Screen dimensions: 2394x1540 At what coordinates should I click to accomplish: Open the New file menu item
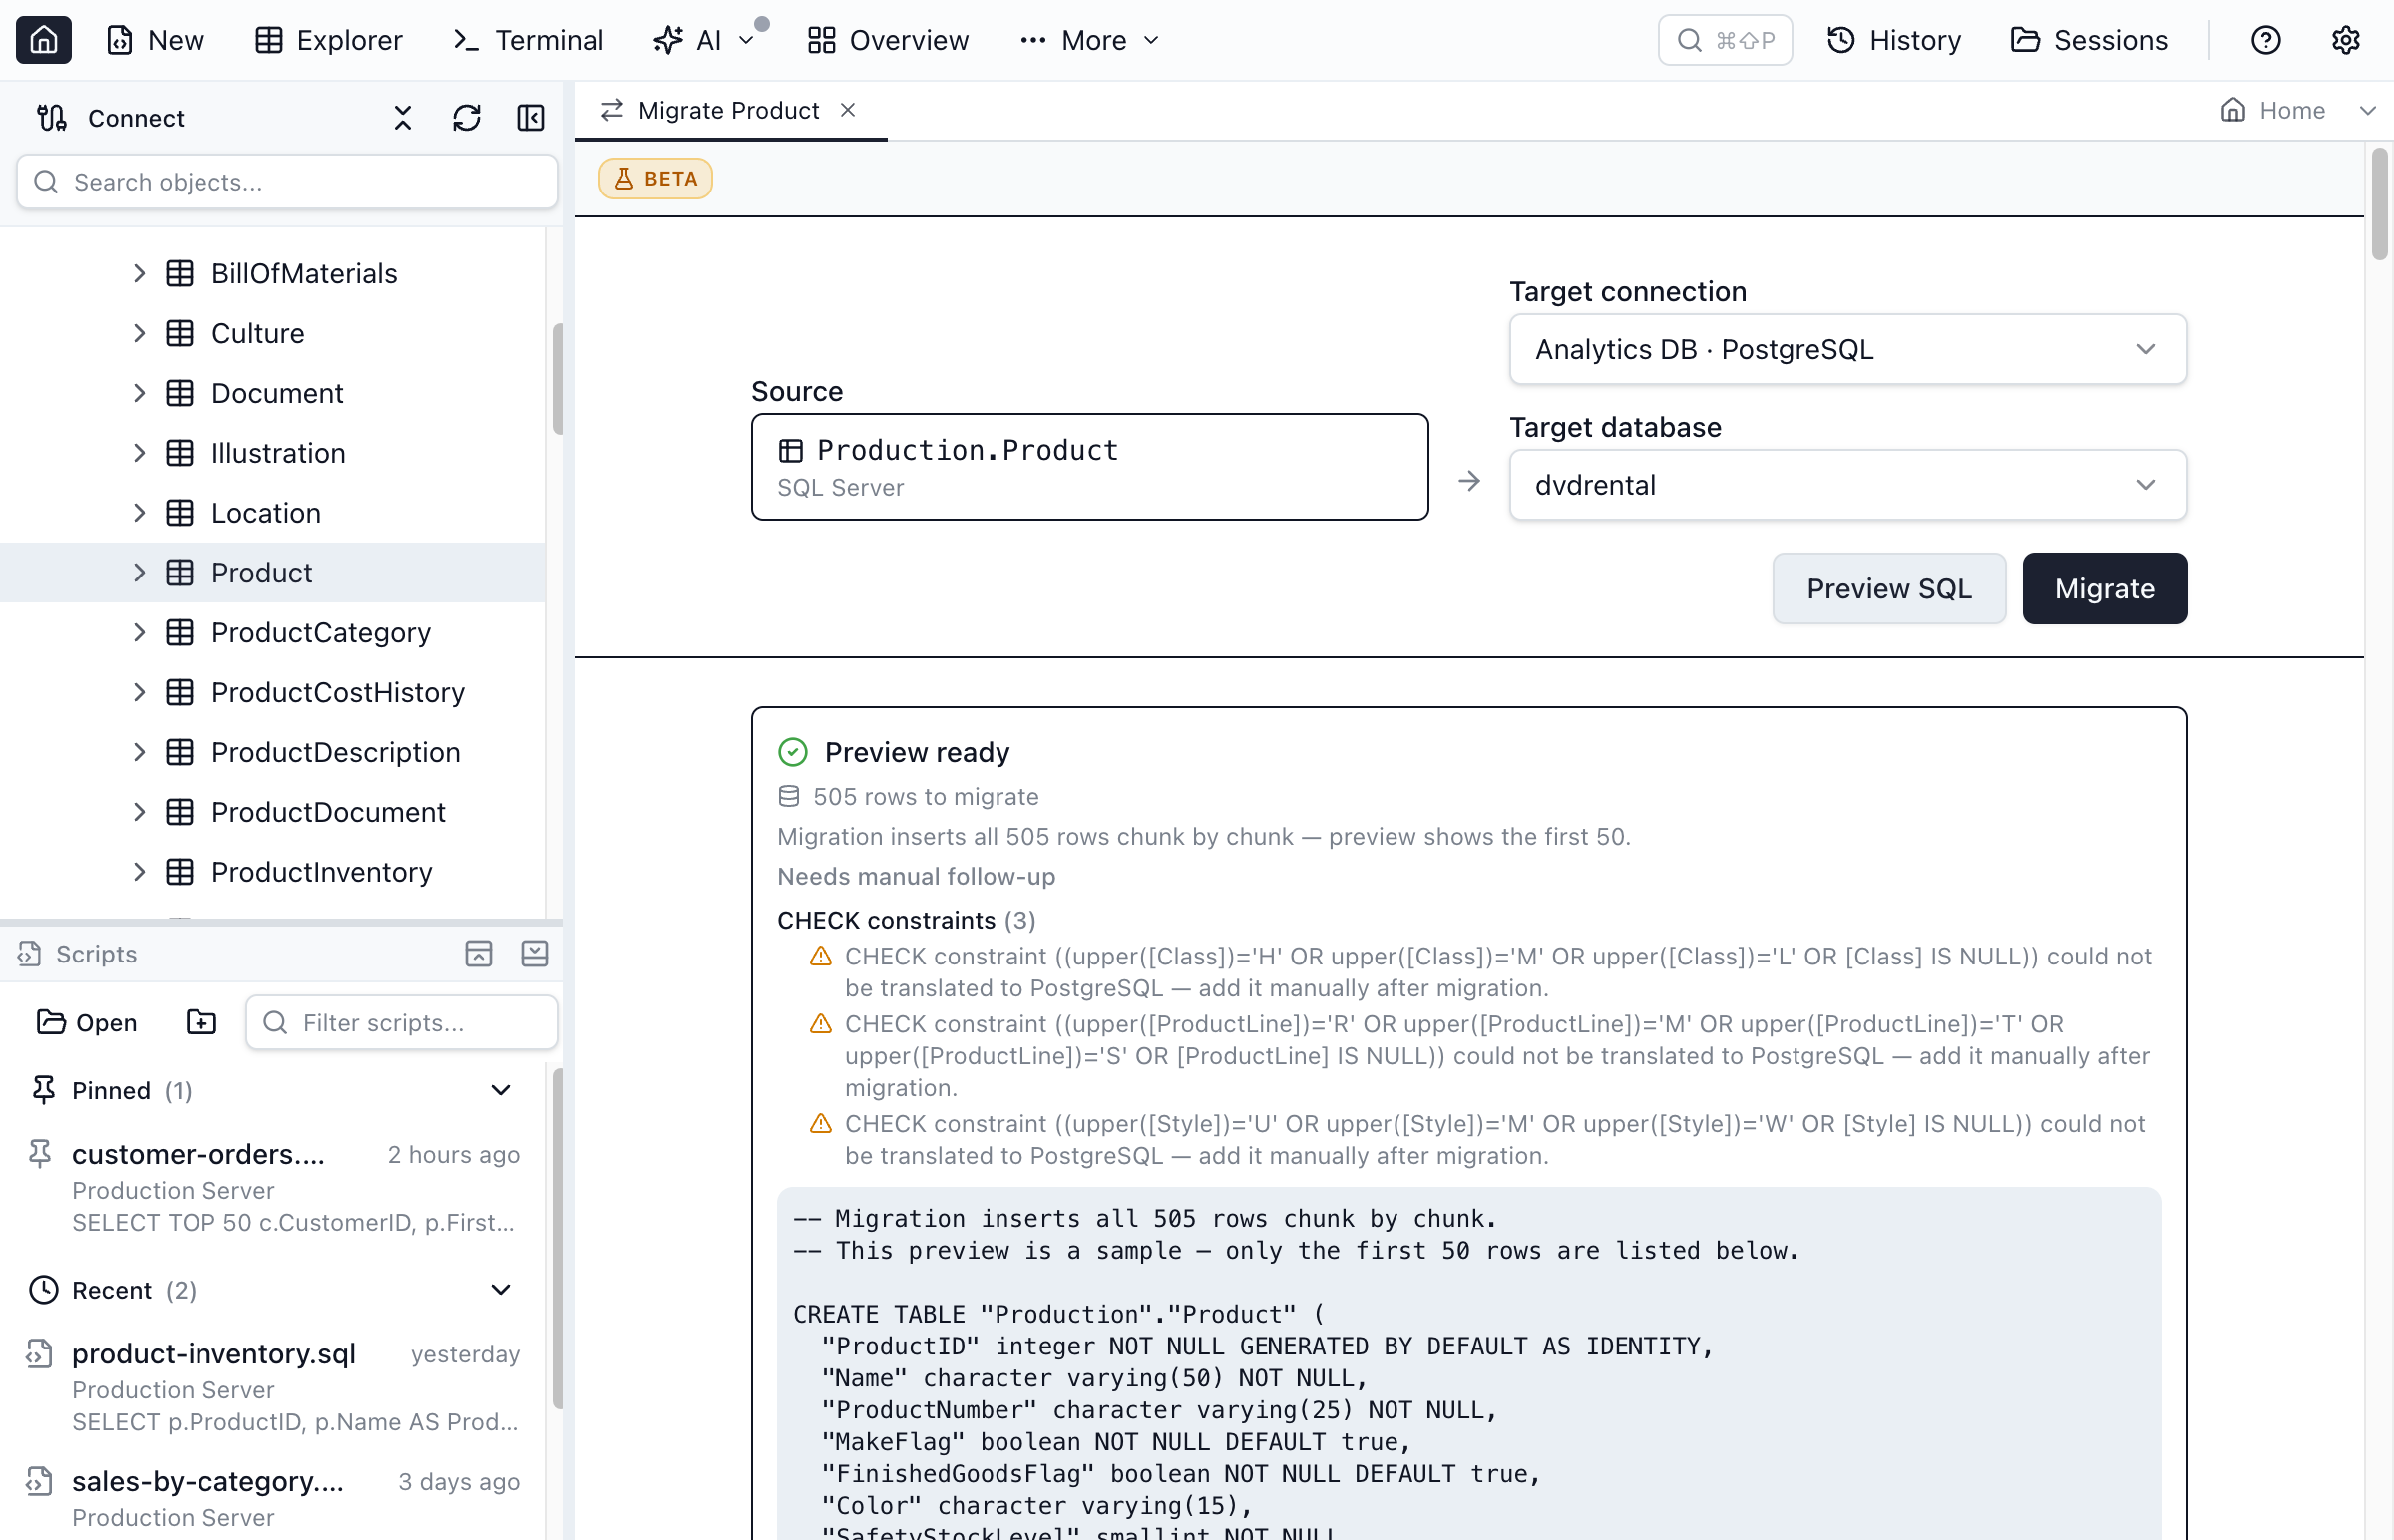(155, 40)
